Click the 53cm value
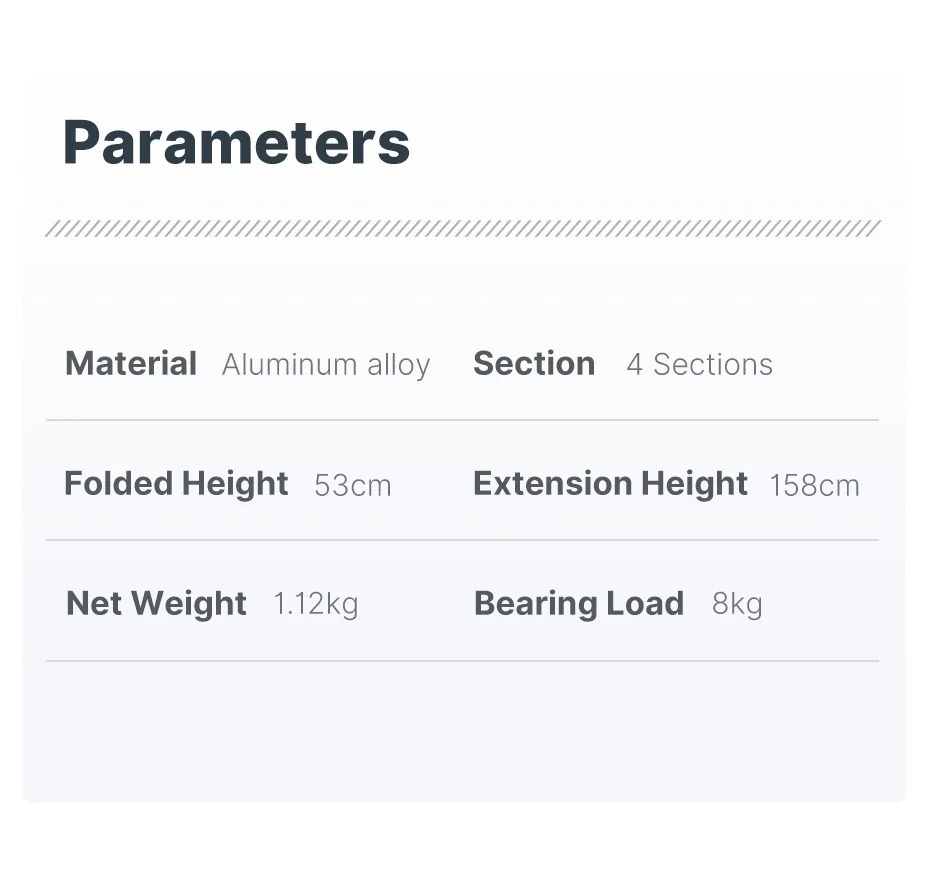 click(352, 486)
